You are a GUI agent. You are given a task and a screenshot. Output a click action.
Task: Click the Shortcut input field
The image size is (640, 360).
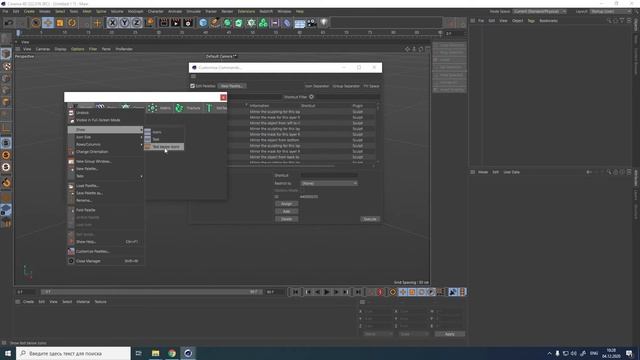(329, 176)
